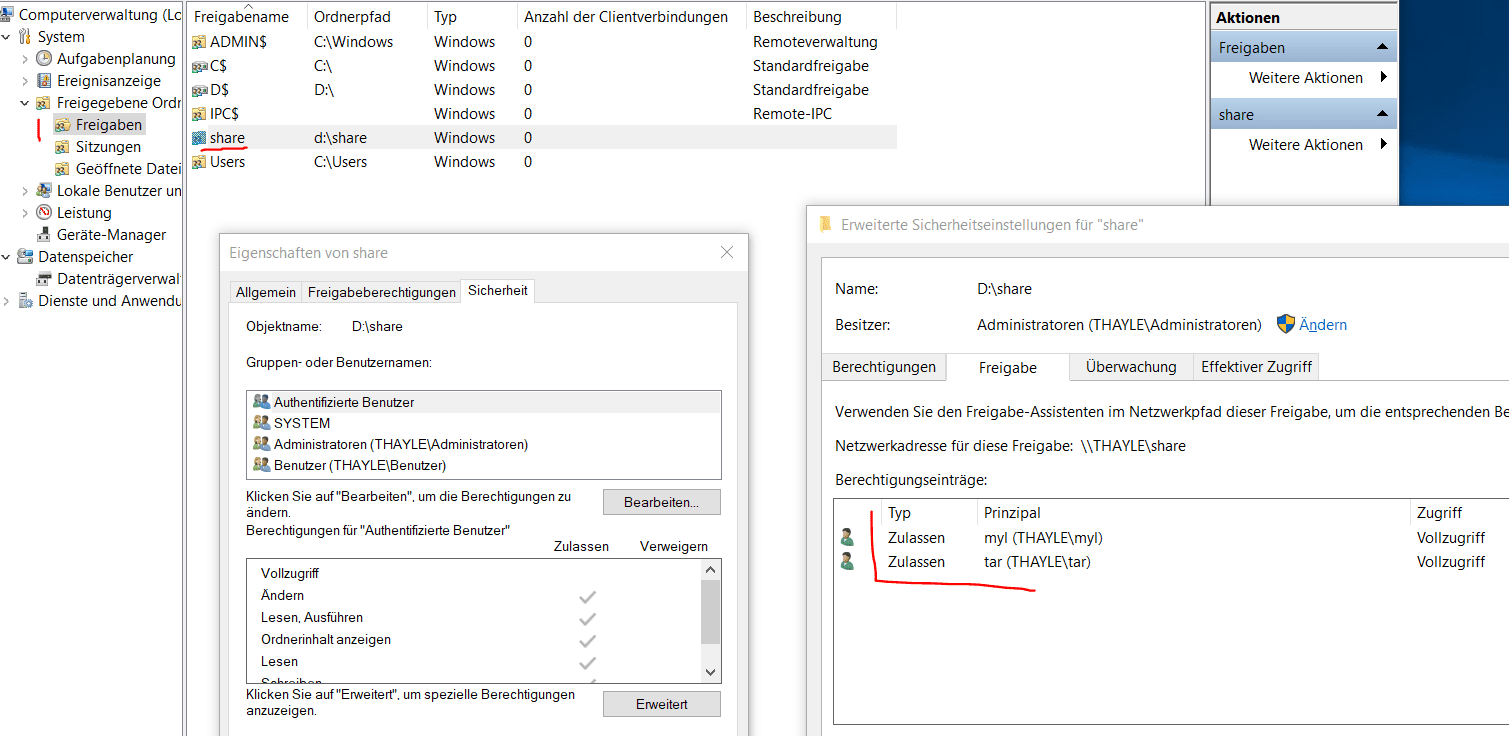Screen dimensions: 1509x736
Task: Click the Erweitert button
Action: tap(661, 704)
